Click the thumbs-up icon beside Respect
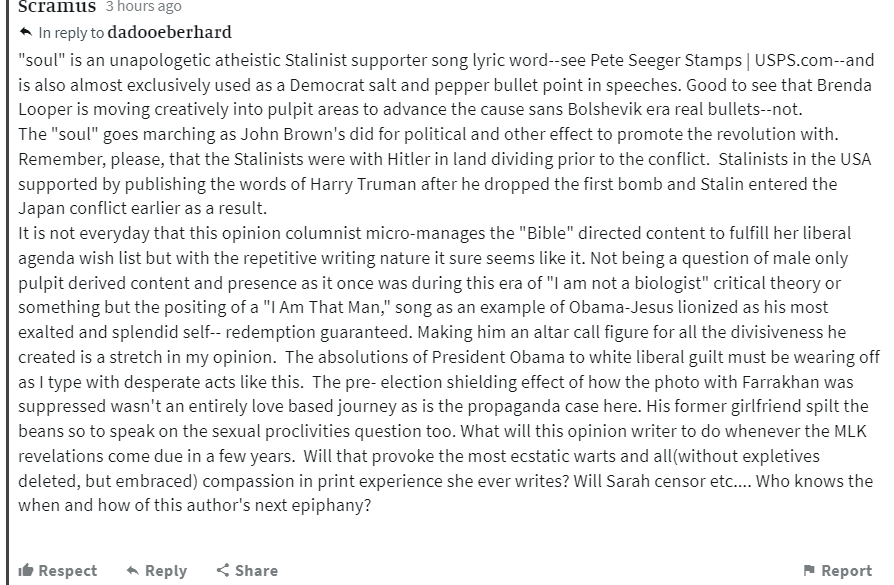This screenshot has height=585, width=894. [26, 570]
